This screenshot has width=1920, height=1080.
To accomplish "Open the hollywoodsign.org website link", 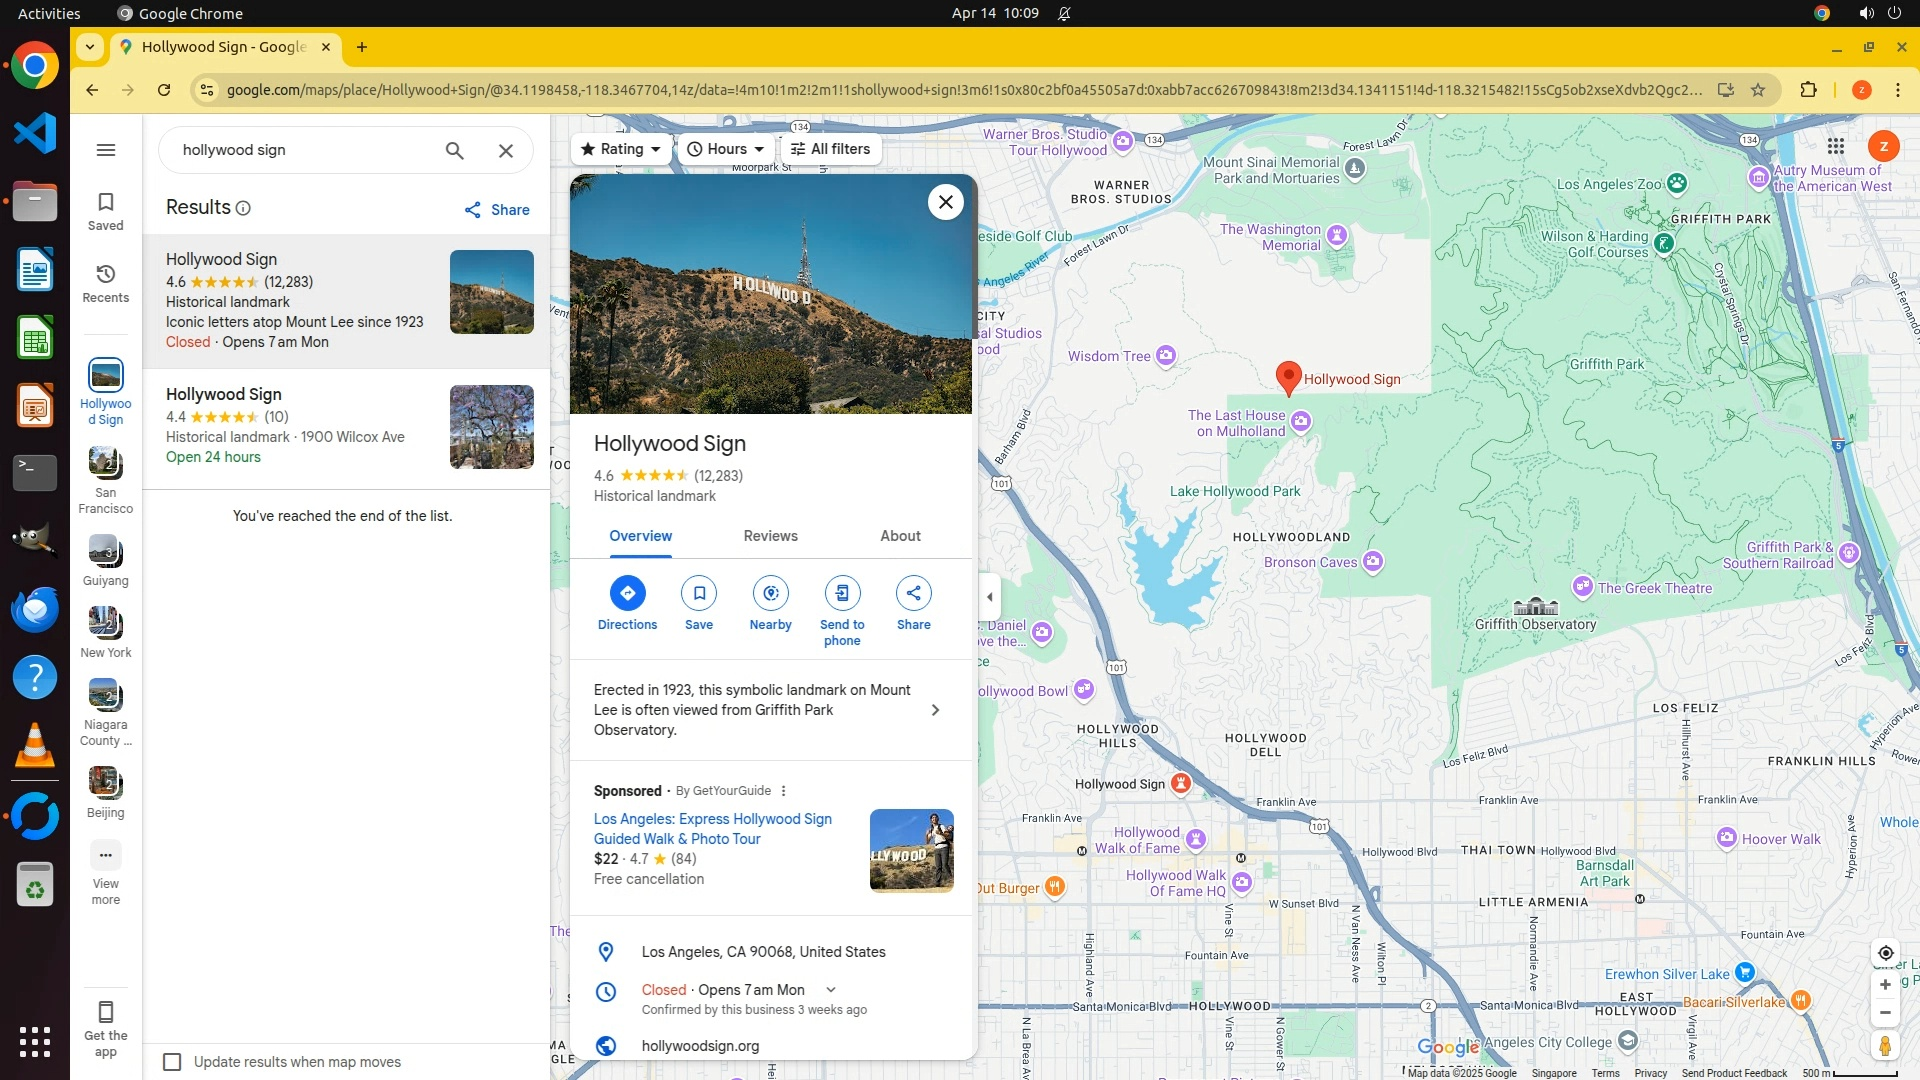I will pyautogui.click(x=700, y=1046).
